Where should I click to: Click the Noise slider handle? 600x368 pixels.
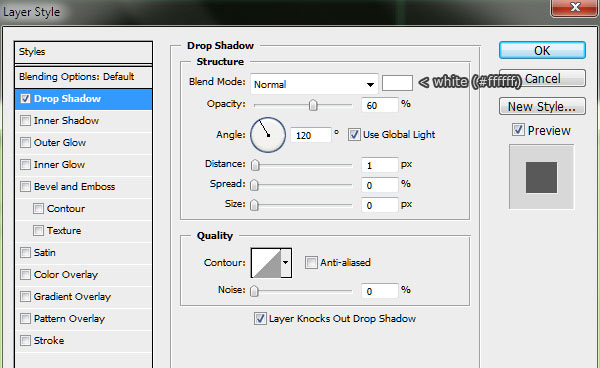click(x=254, y=291)
